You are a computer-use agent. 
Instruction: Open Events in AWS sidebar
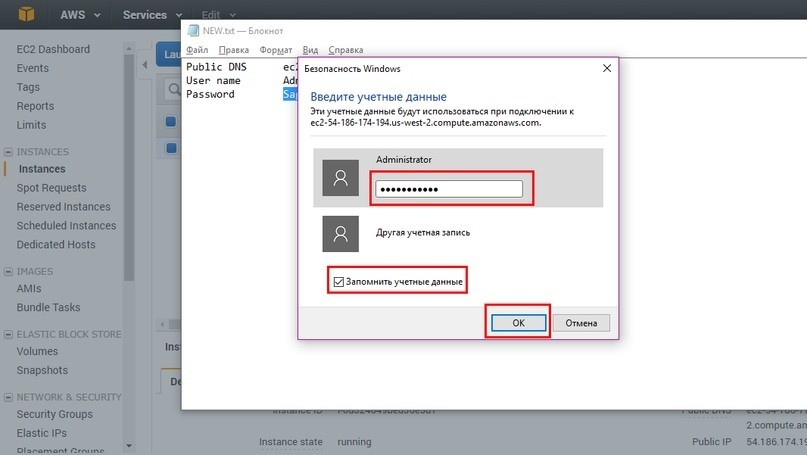pyautogui.click(x=32, y=68)
